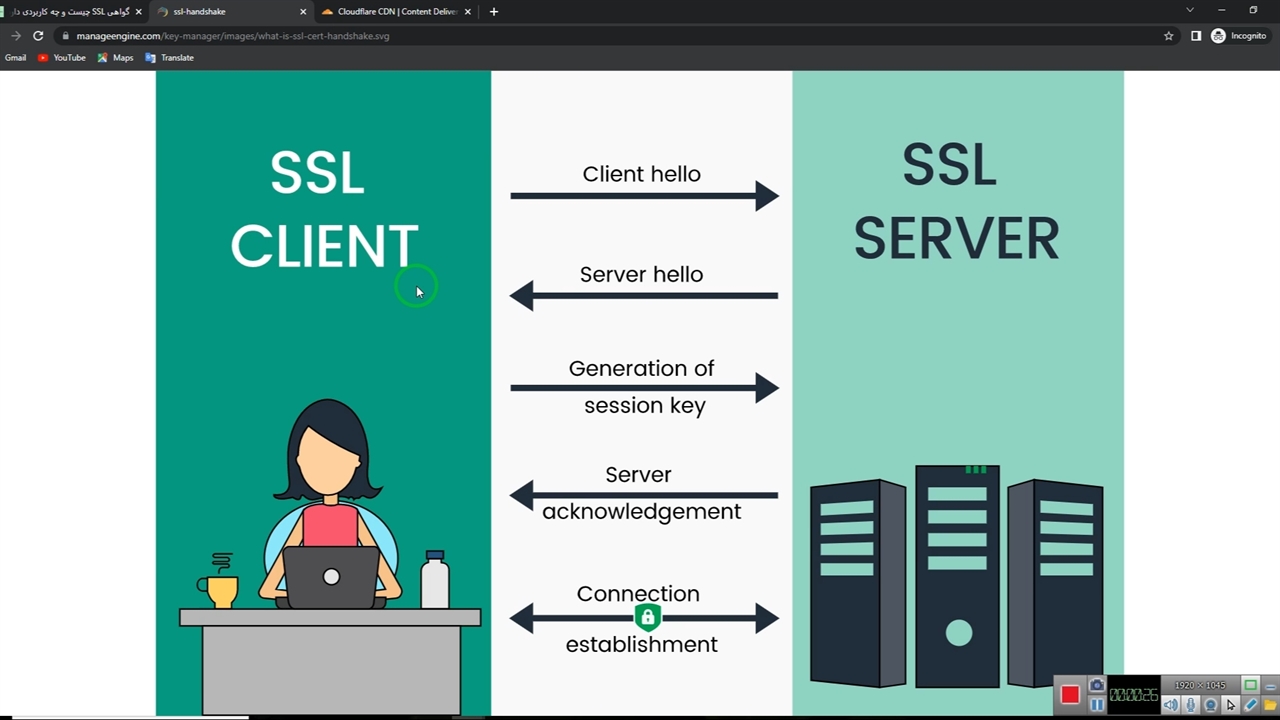Open the blue pencil drawing tool

pos(1251,705)
